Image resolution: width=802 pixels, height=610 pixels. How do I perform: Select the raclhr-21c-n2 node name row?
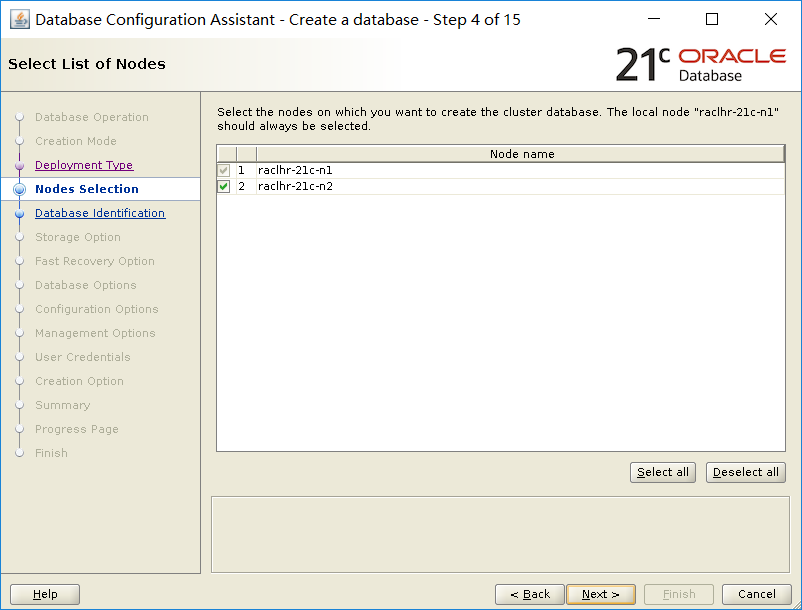click(520, 186)
